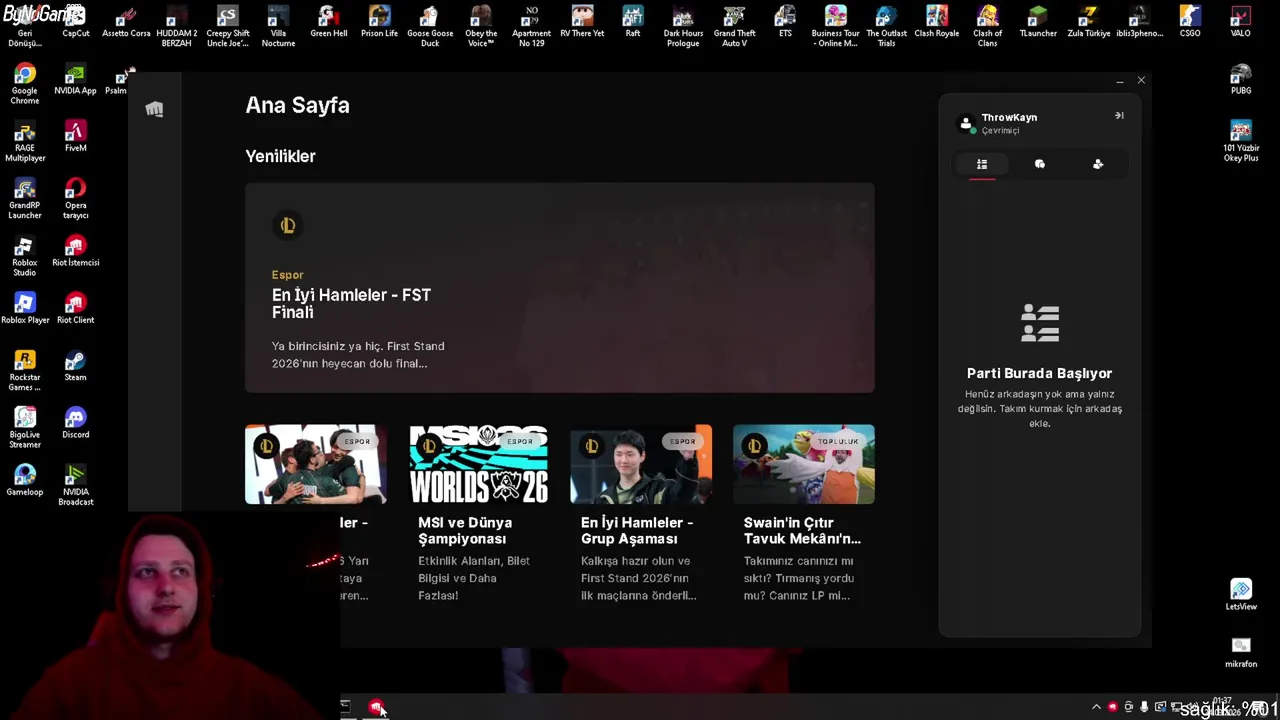This screenshot has width=1280, height=720.
Task: Open Assetto Corsa desktop icon
Action: (126, 22)
